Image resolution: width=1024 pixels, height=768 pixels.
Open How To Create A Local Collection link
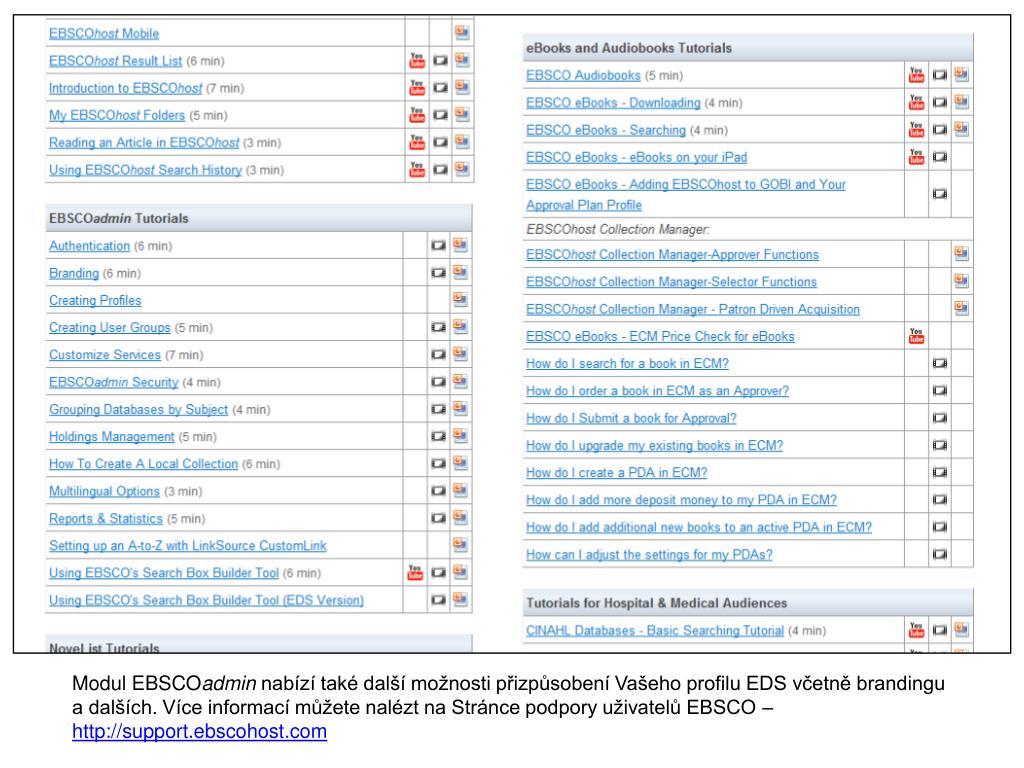(x=144, y=464)
